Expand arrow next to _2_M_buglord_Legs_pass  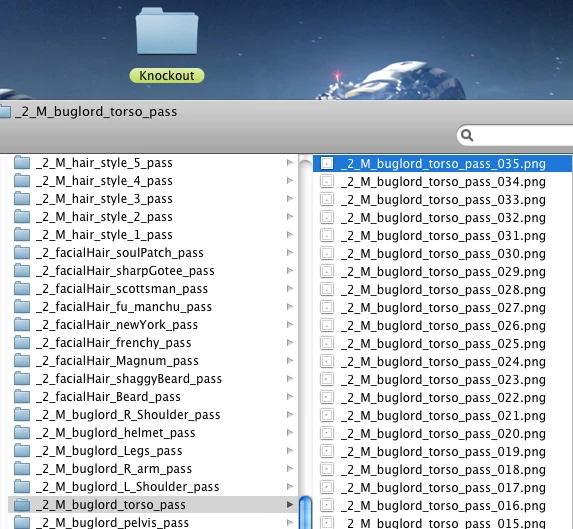click(x=290, y=450)
